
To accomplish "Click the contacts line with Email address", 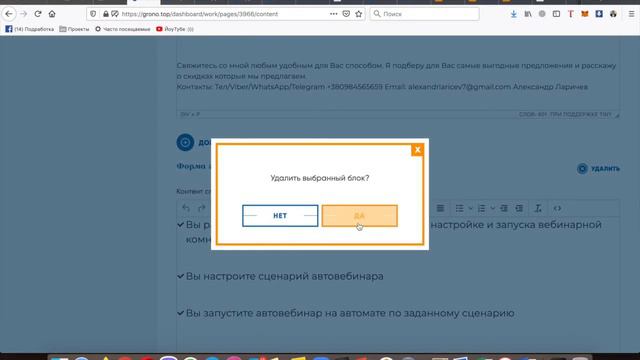I will (382, 87).
